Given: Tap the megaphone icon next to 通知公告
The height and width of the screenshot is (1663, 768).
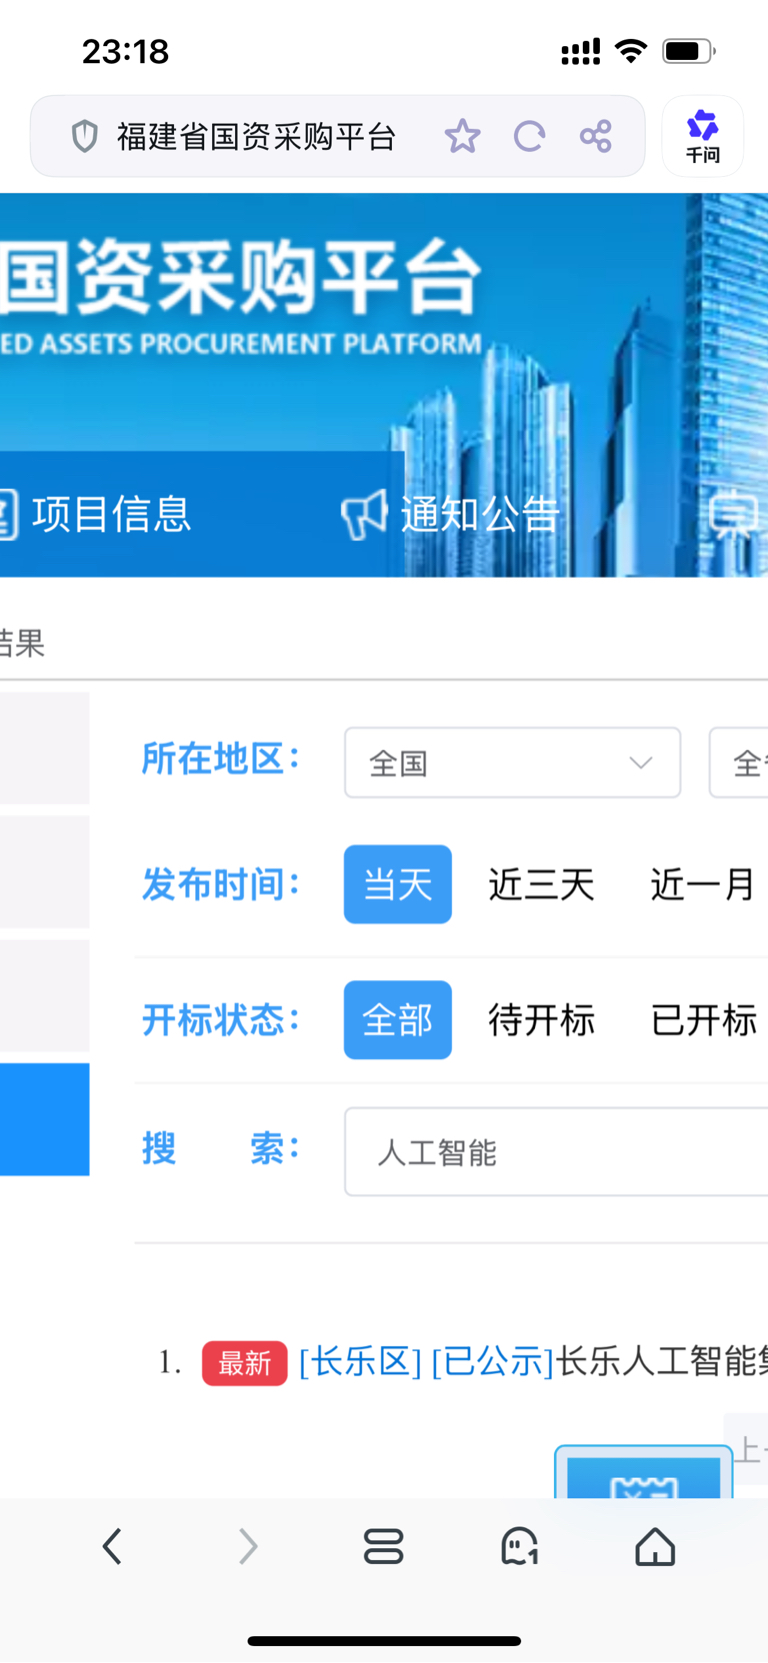Looking at the screenshot, I should tap(363, 514).
